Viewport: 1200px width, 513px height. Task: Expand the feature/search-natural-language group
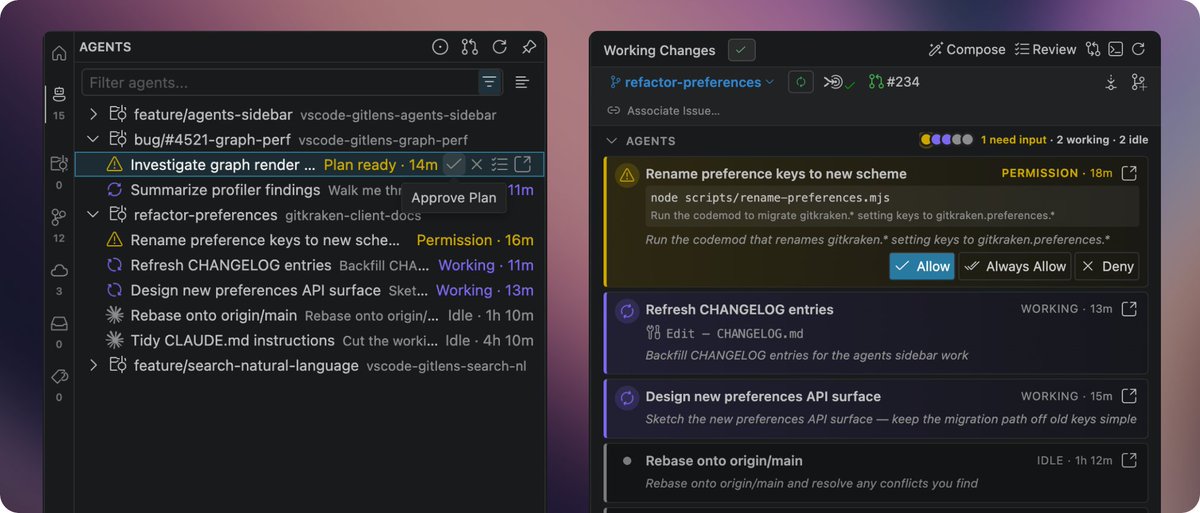(x=93, y=365)
